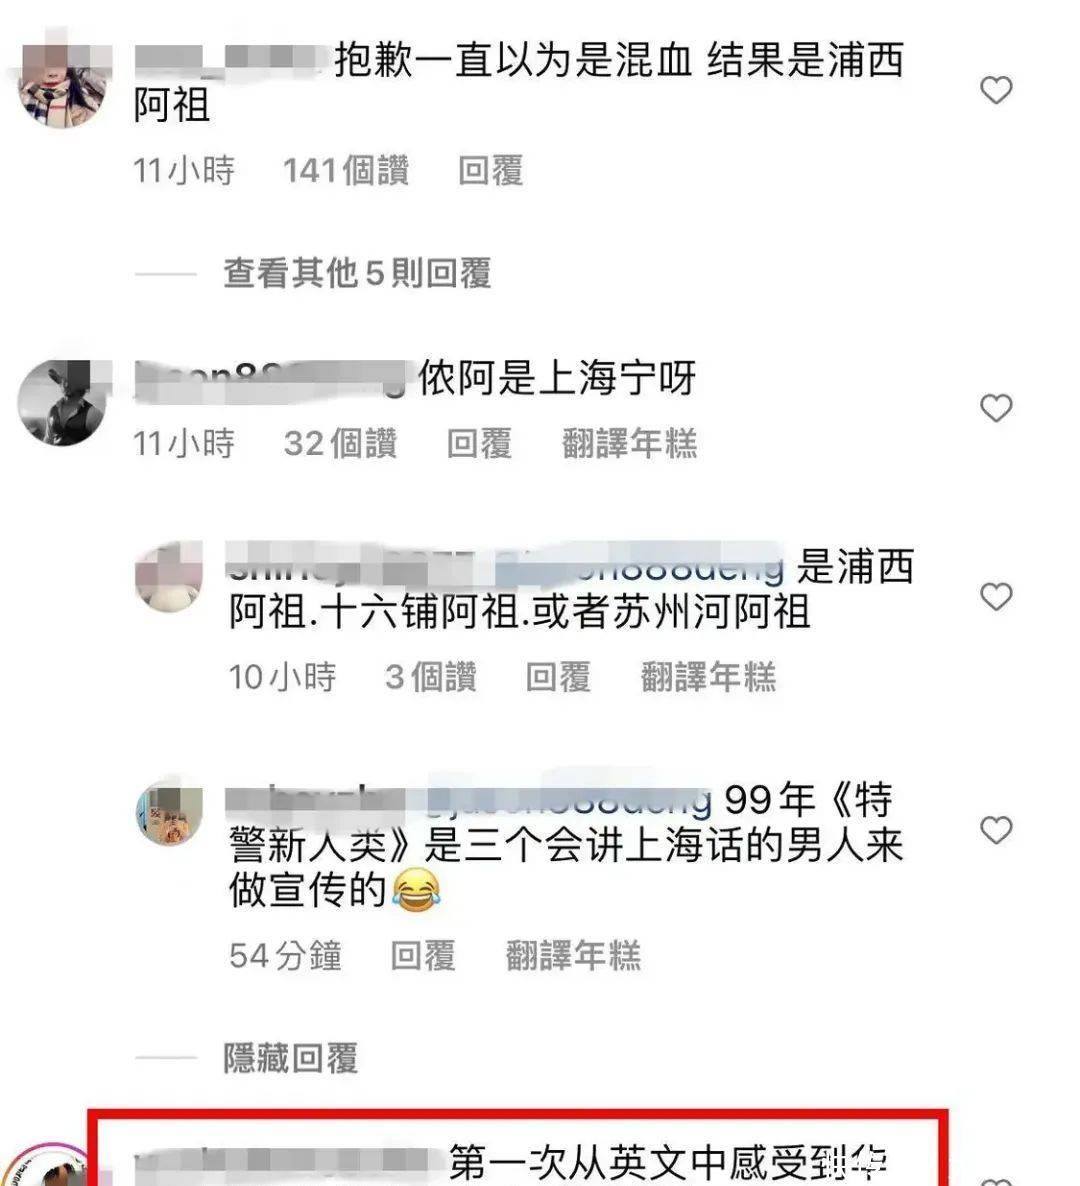
Task: Open avatar of the first commenter
Action: [63, 85]
